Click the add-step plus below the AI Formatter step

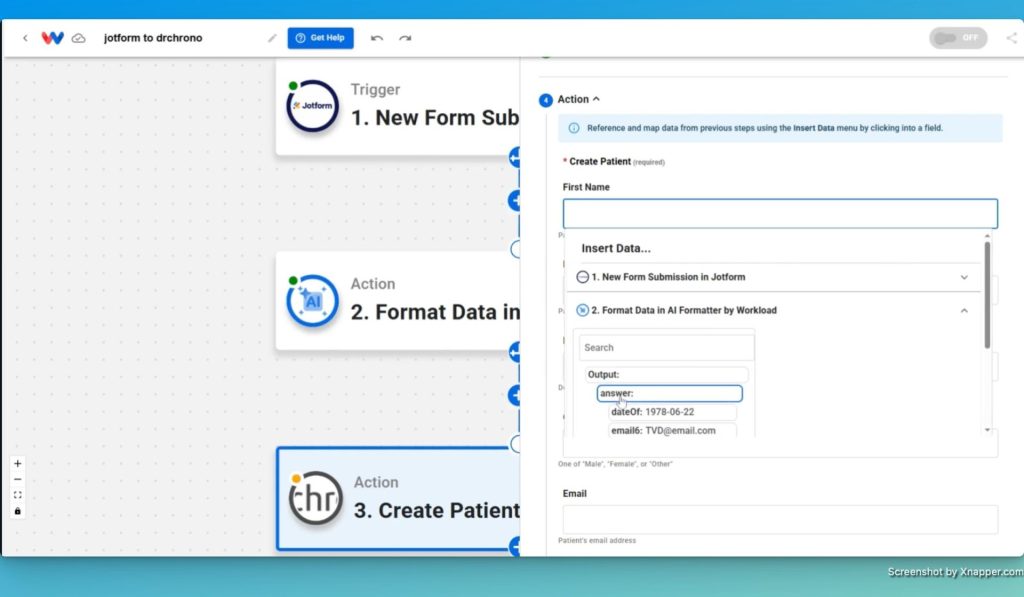(515, 395)
